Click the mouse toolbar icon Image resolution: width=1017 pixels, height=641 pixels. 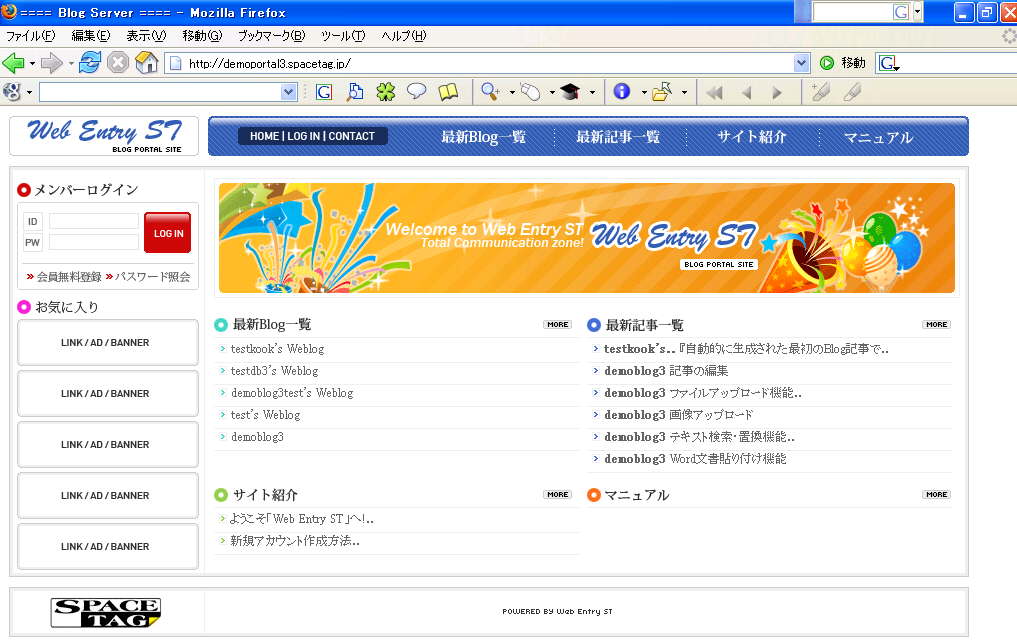pos(530,92)
